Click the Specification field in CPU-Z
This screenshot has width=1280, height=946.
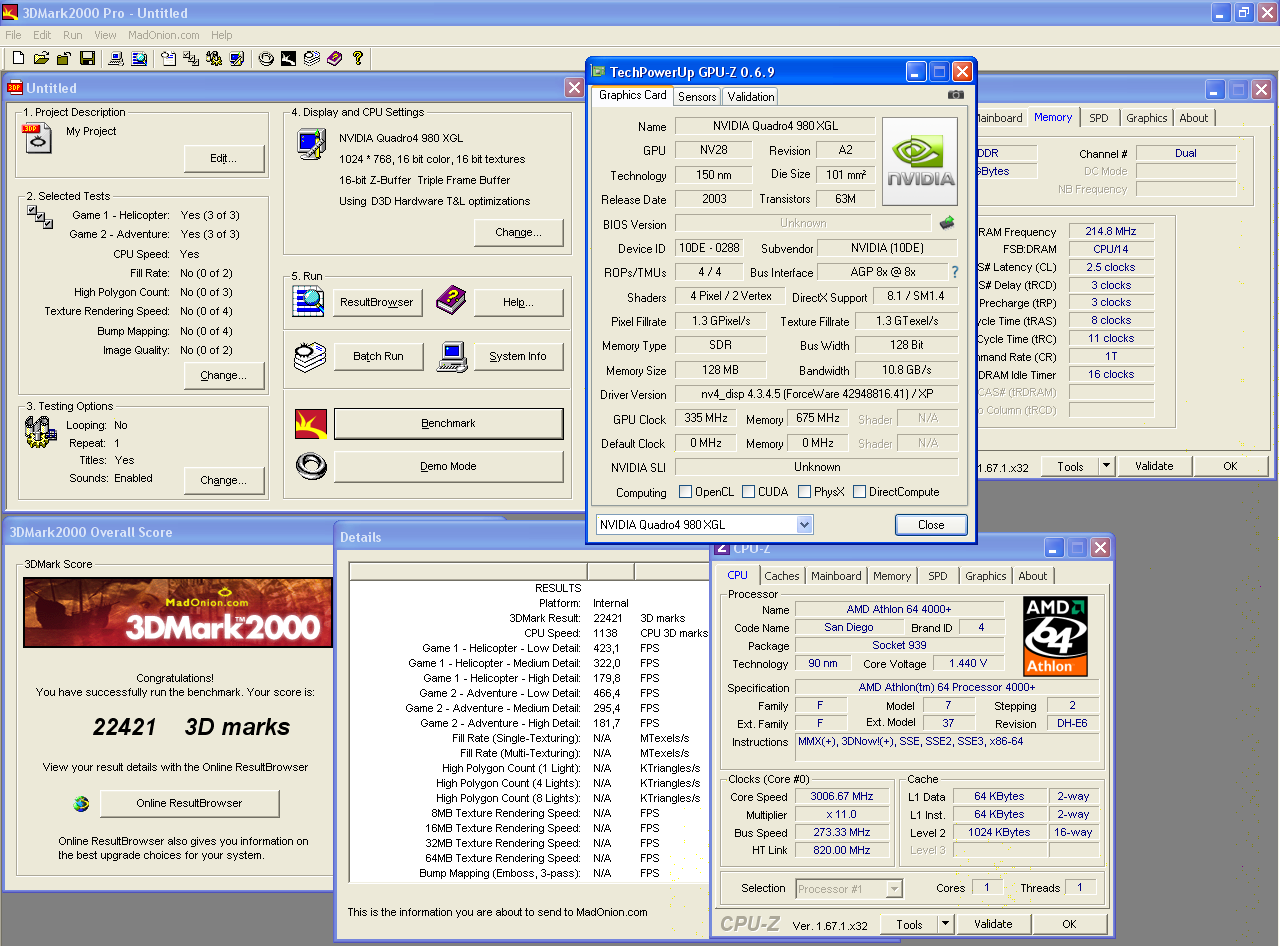(x=948, y=688)
